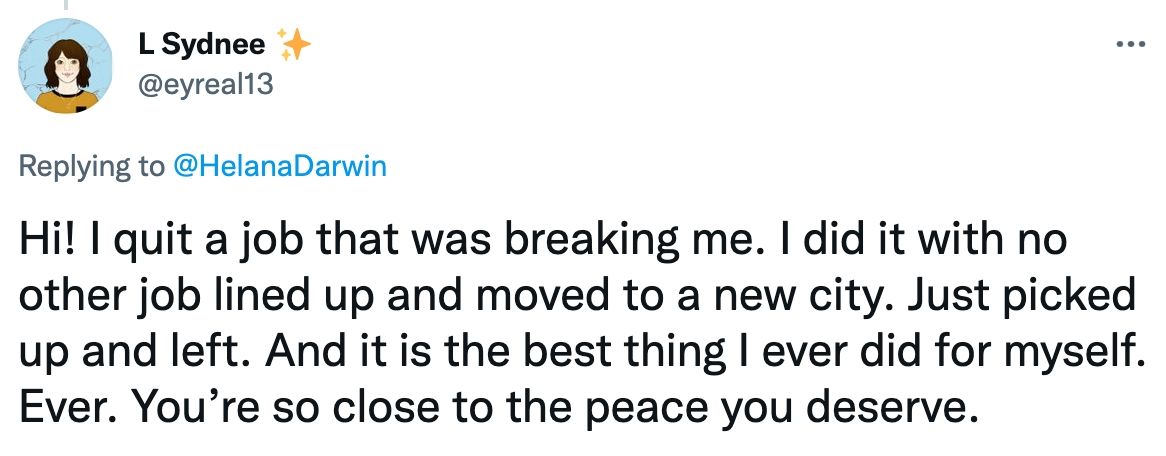Screen dimensions: 1166x456
Task: Click the sparkle emoji beside the name
Action: (x=294, y=43)
